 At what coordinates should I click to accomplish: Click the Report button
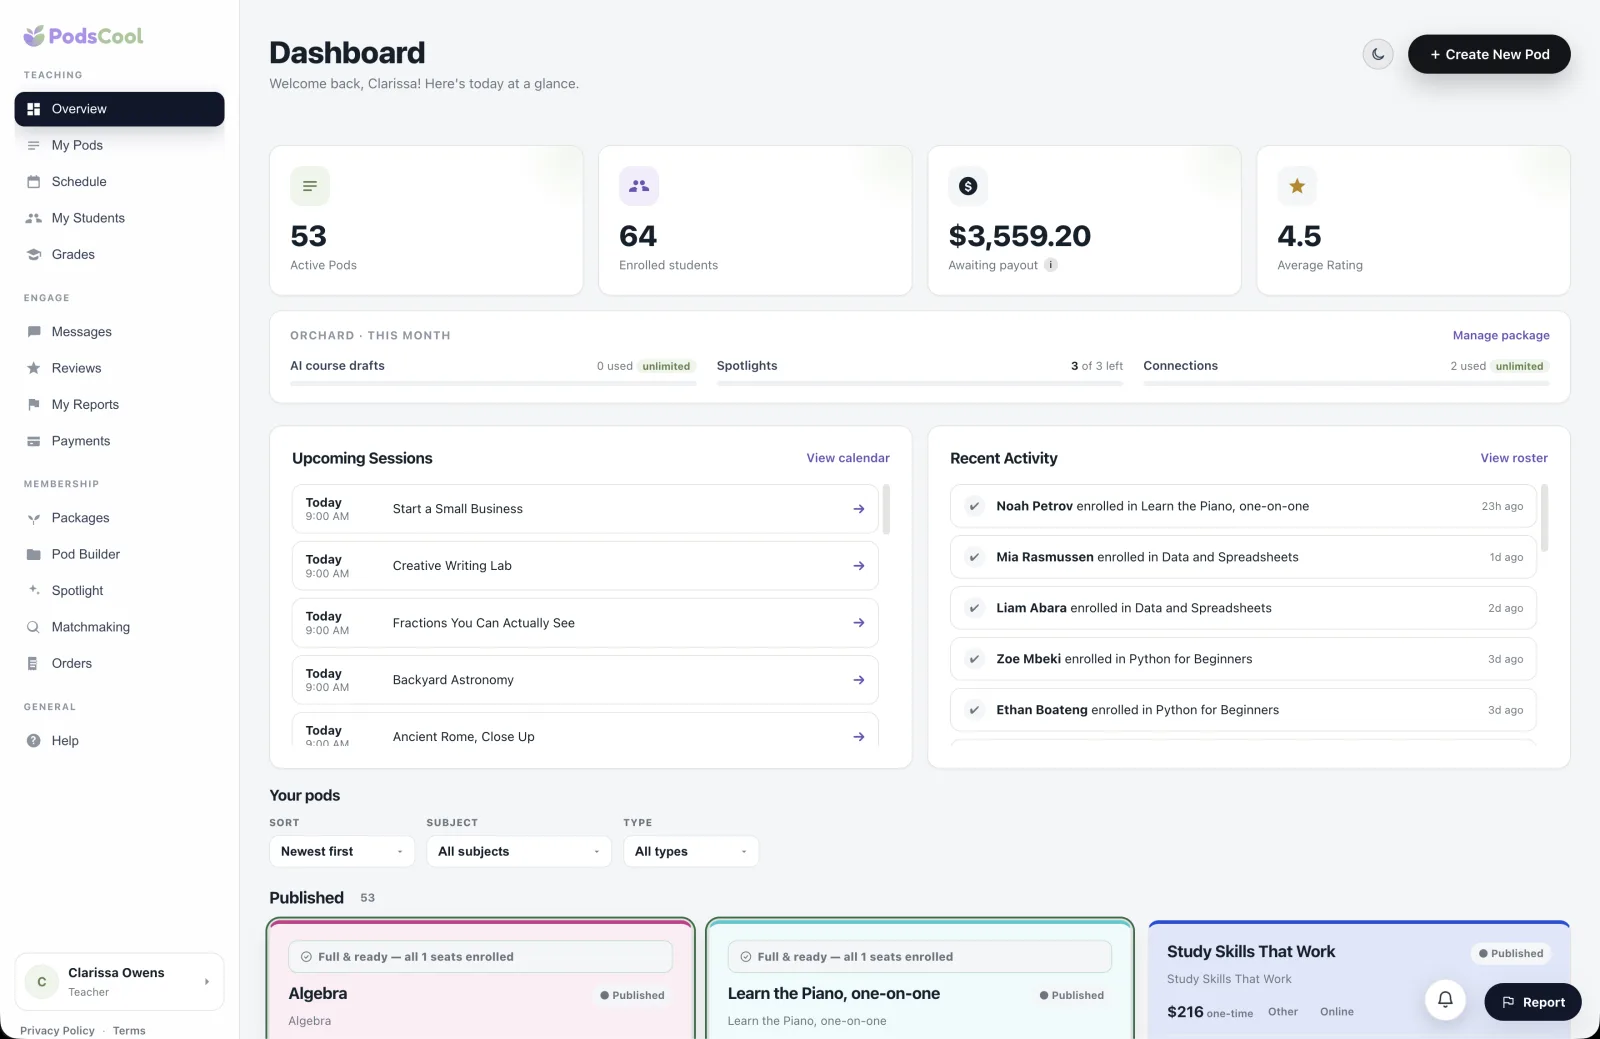point(1533,1002)
